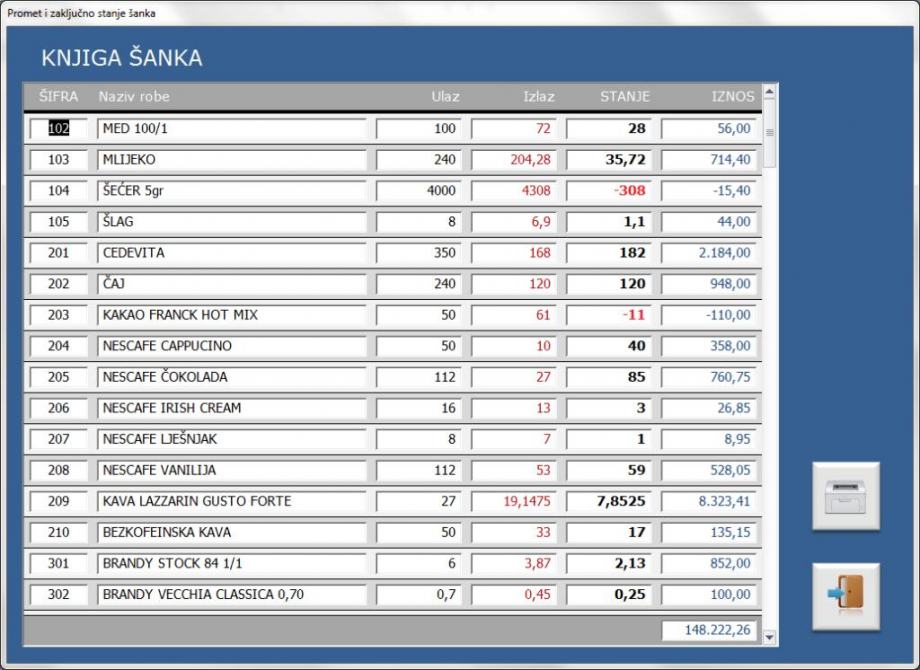Click the Ulaz column header
Image resolution: width=920 pixels, height=670 pixels.
pos(445,96)
